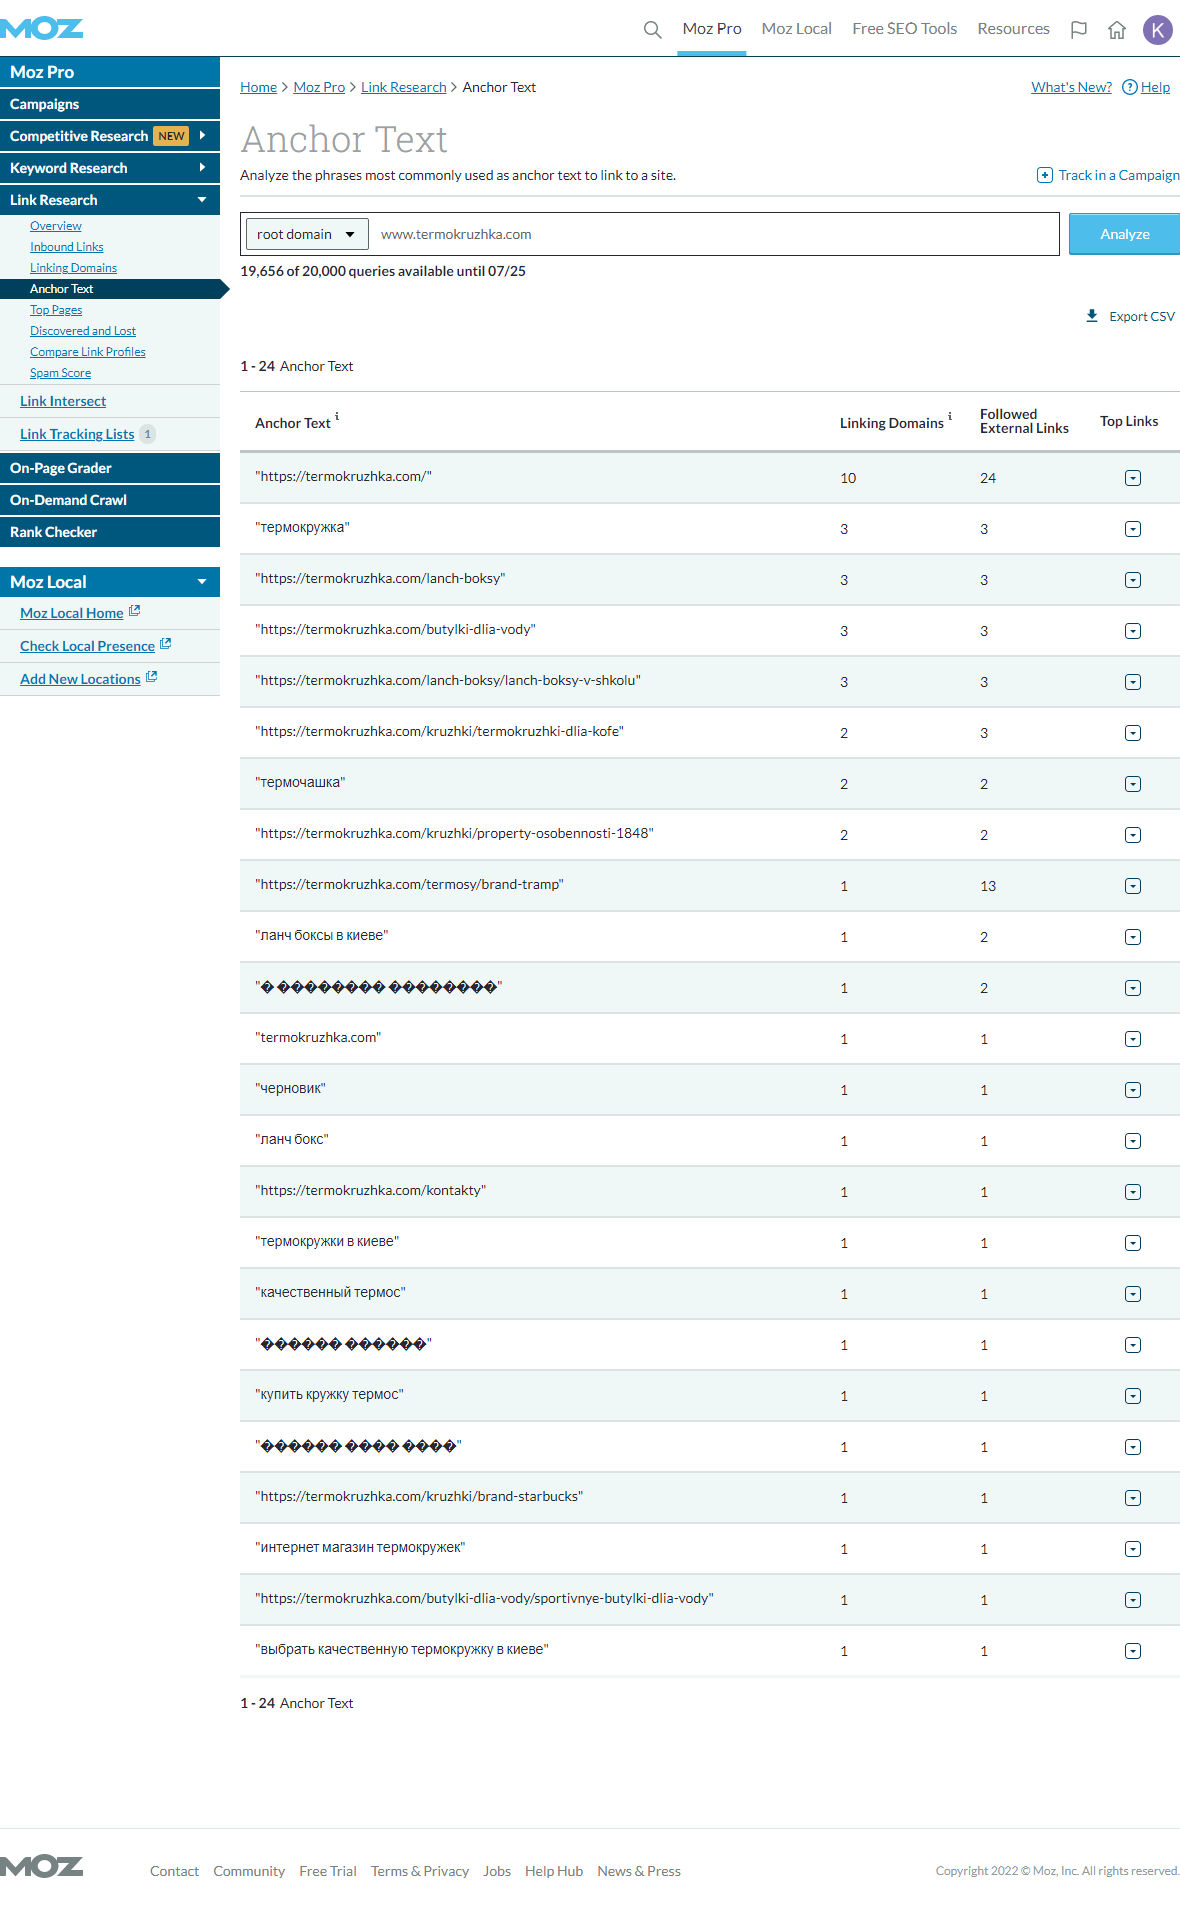The image size is (1180, 1922).
Task: Click the Export CSV download icon
Action: coord(1092,316)
